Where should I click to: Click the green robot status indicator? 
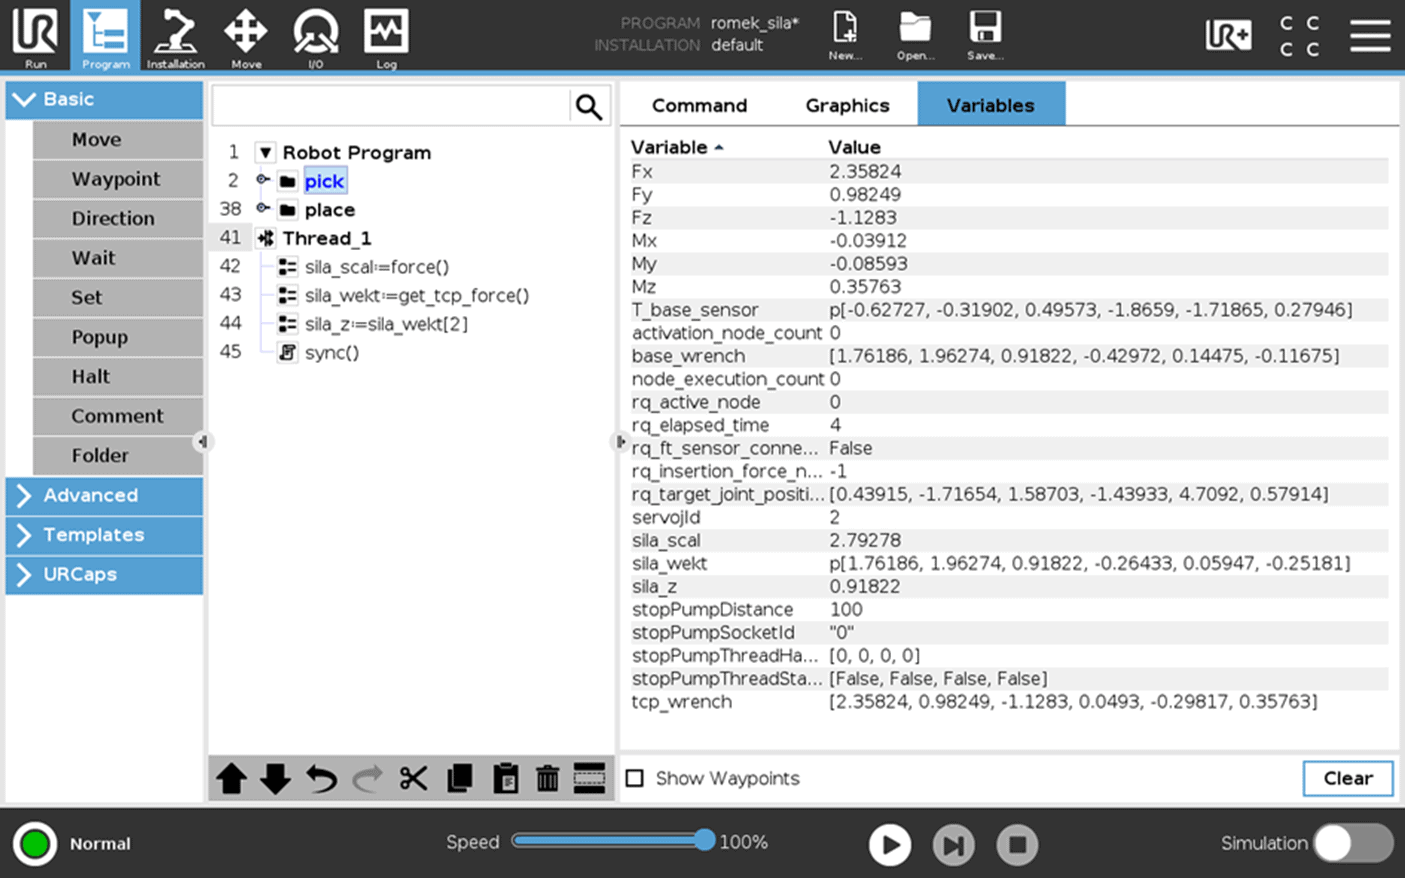click(x=35, y=844)
